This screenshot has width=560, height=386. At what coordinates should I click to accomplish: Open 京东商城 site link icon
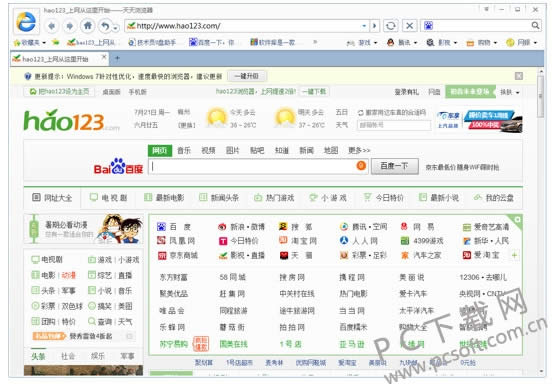coord(162,255)
